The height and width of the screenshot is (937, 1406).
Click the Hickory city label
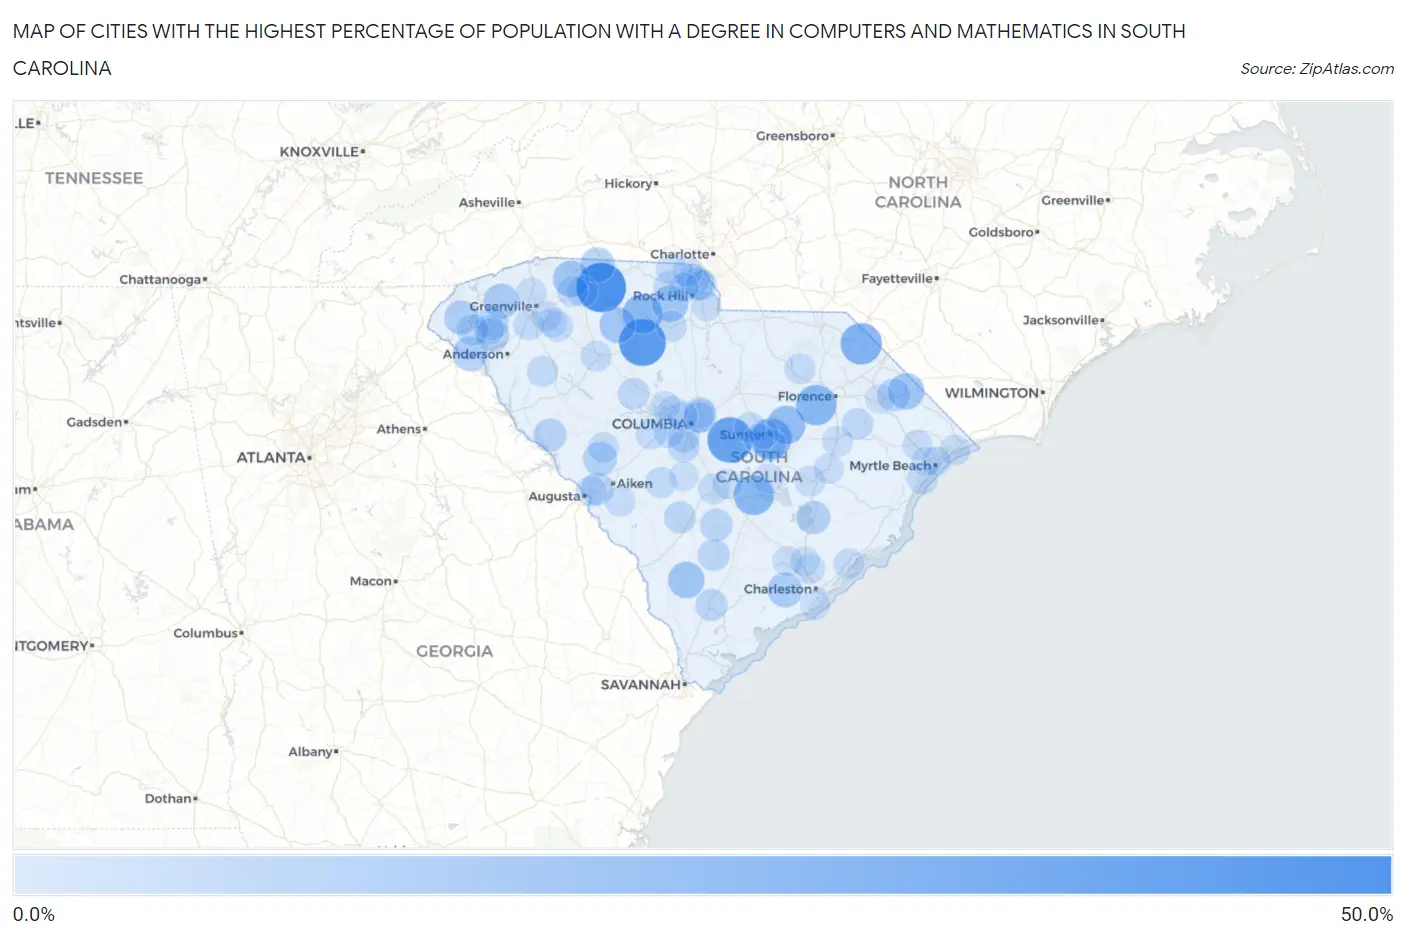pos(631,184)
